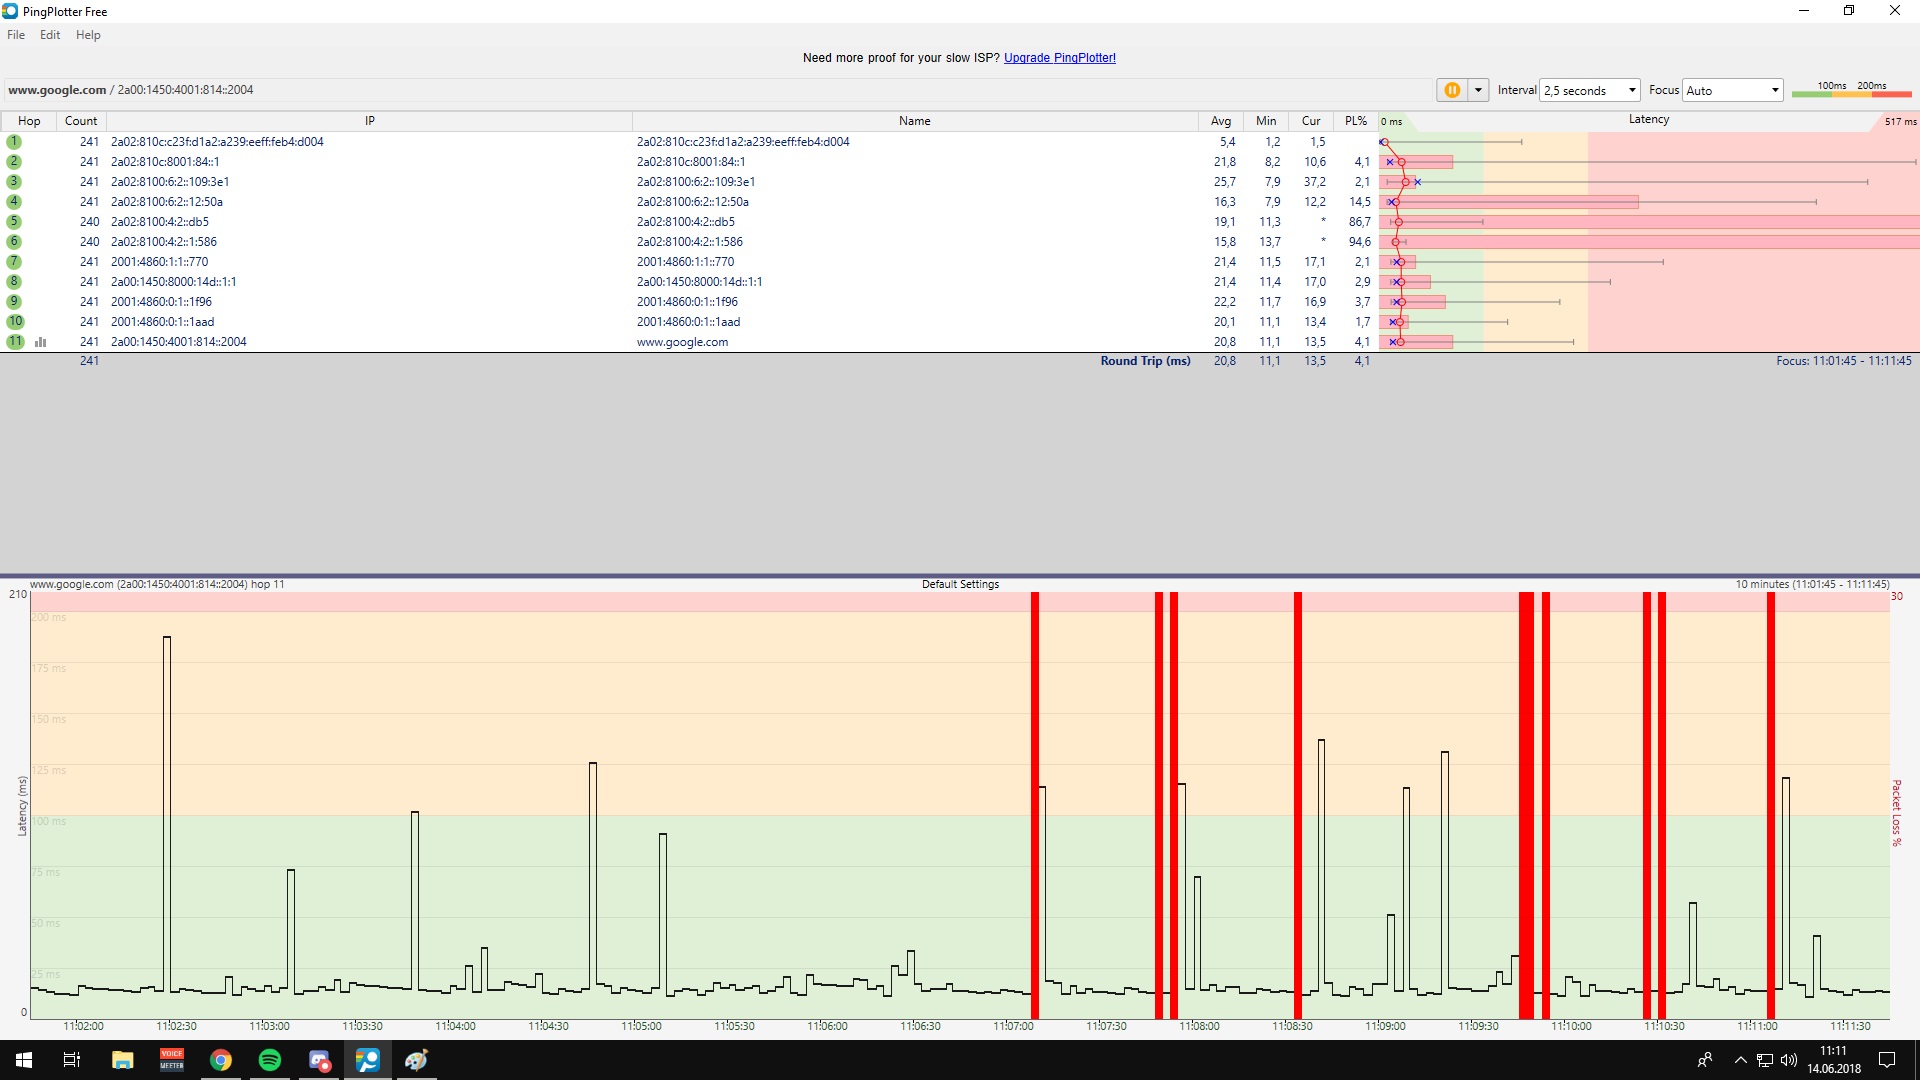This screenshot has width=1920, height=1080.
Task: Click the Min column header
Action: 1266,121
